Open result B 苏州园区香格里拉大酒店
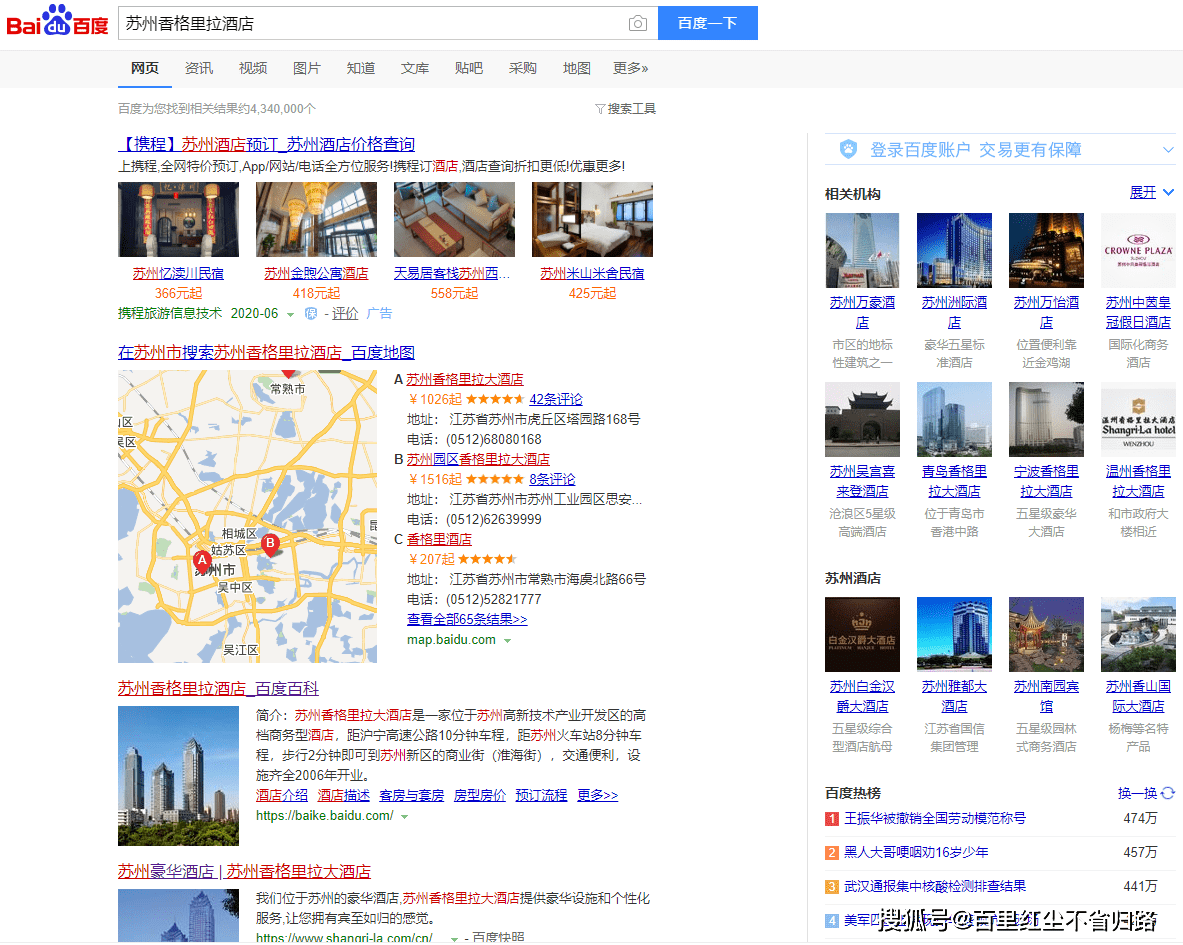 478,459
